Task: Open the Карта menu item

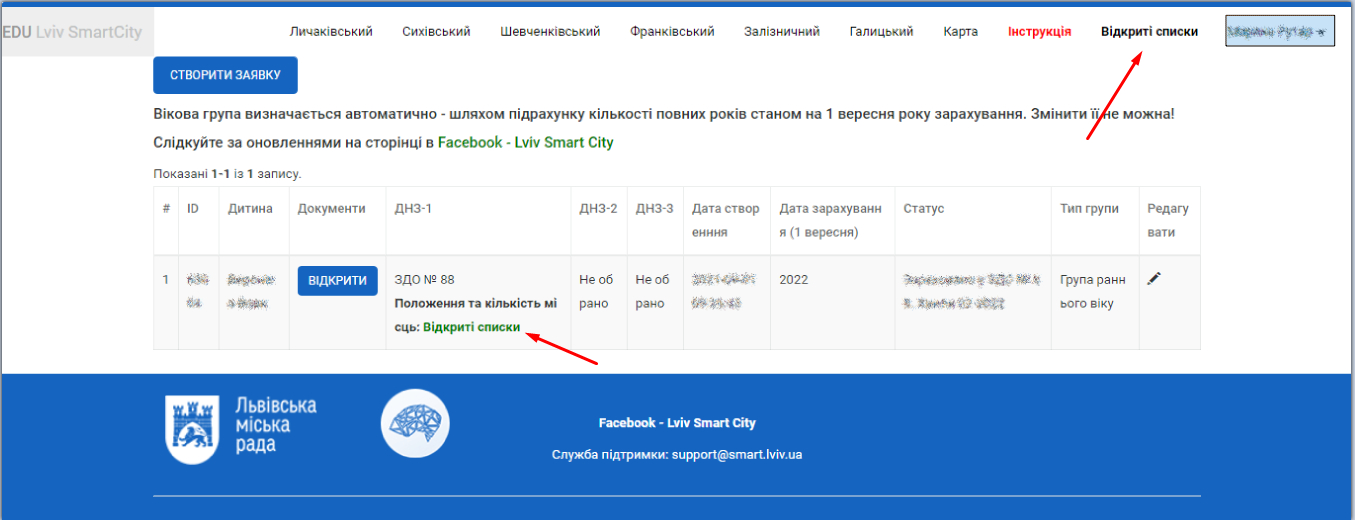Action: pyautogui.click(x=960, y=32)
